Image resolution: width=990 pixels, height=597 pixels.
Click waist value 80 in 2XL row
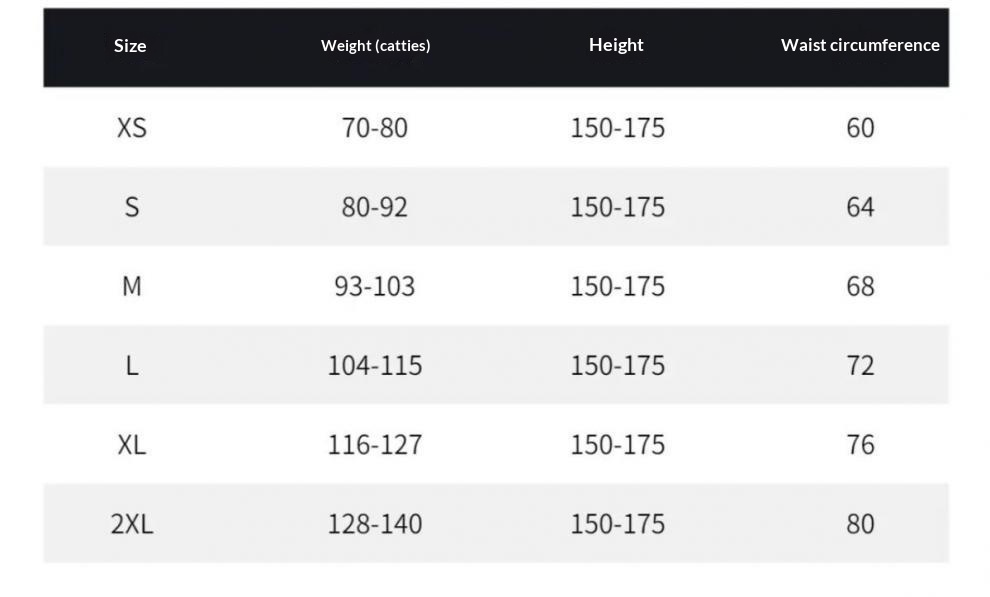point(860,523)
